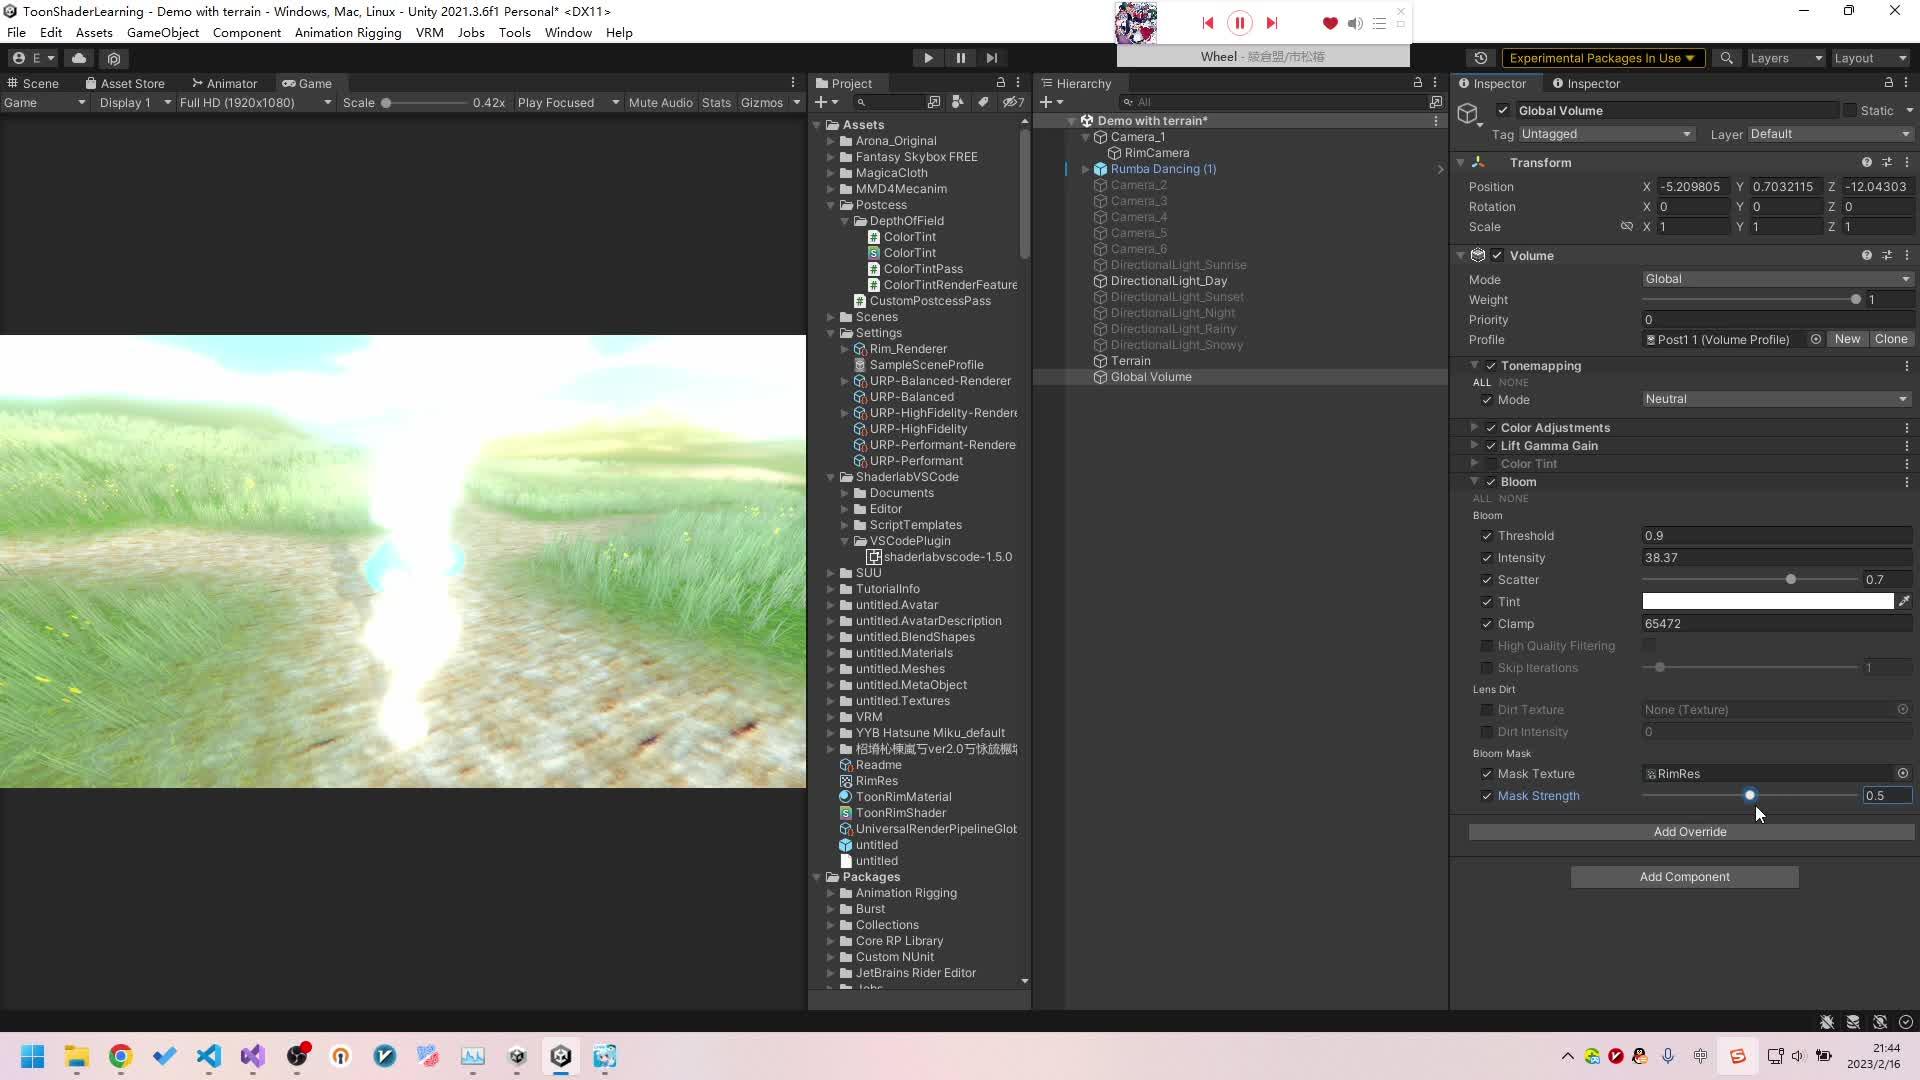Viewport: 1920px width, 1080px height.
Task: Toggle visibility of 7 hidden objects in Project panel
Action: pyautogui.click(x=1013, y=102)
